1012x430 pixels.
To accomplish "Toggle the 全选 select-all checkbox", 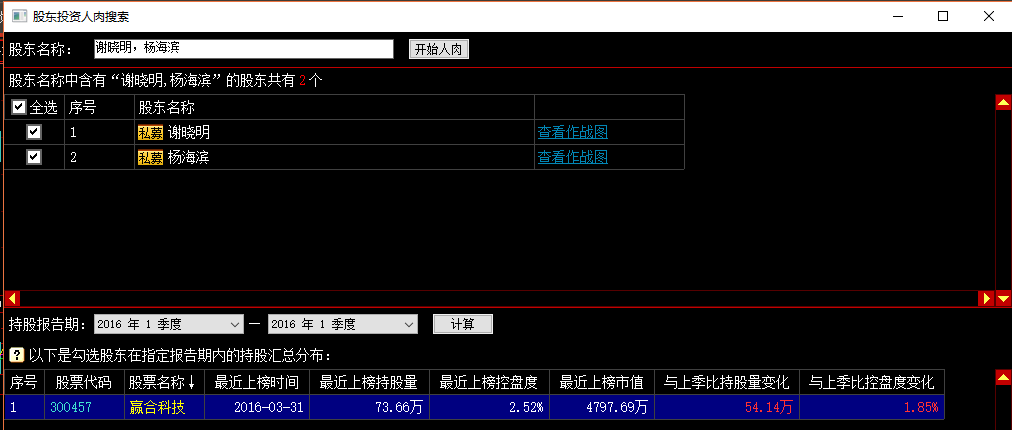I will (x=19, y=107).
